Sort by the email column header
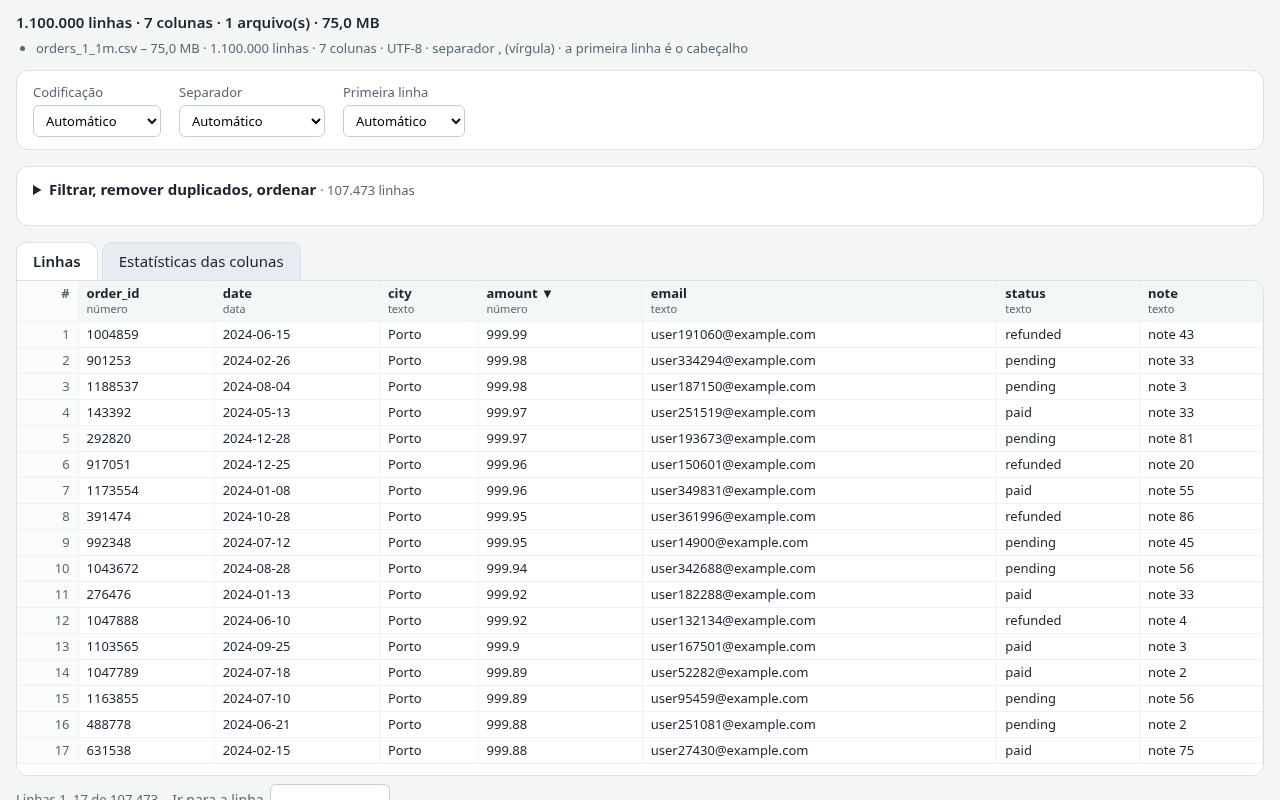Viewport: 1280px width, 800px height. [x=820, y=301]
